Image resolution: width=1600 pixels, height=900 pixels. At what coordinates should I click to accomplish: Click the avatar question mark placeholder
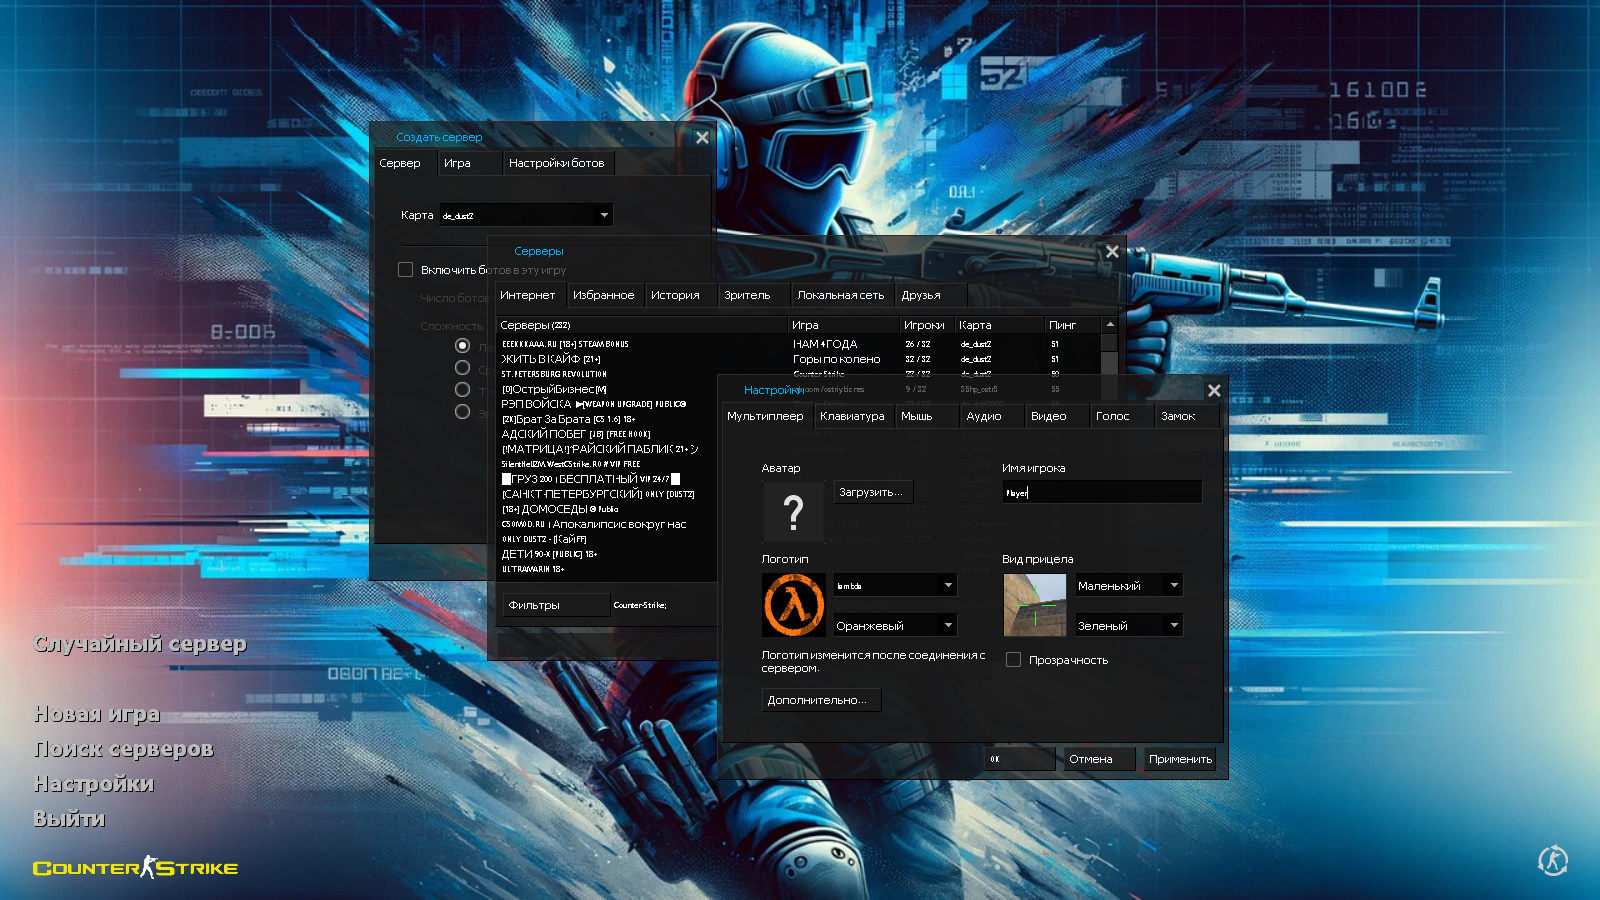click(x=793, y=512)
